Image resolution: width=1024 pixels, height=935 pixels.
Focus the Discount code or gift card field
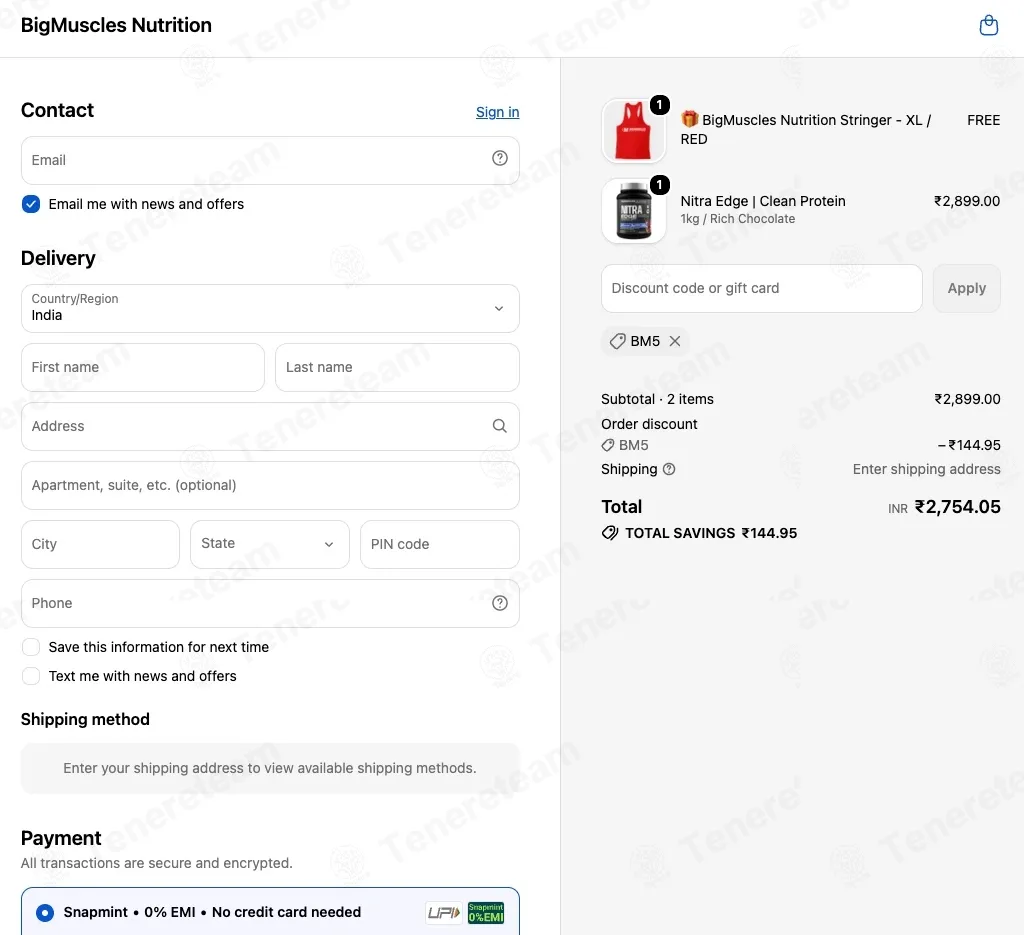coord(761,288)
